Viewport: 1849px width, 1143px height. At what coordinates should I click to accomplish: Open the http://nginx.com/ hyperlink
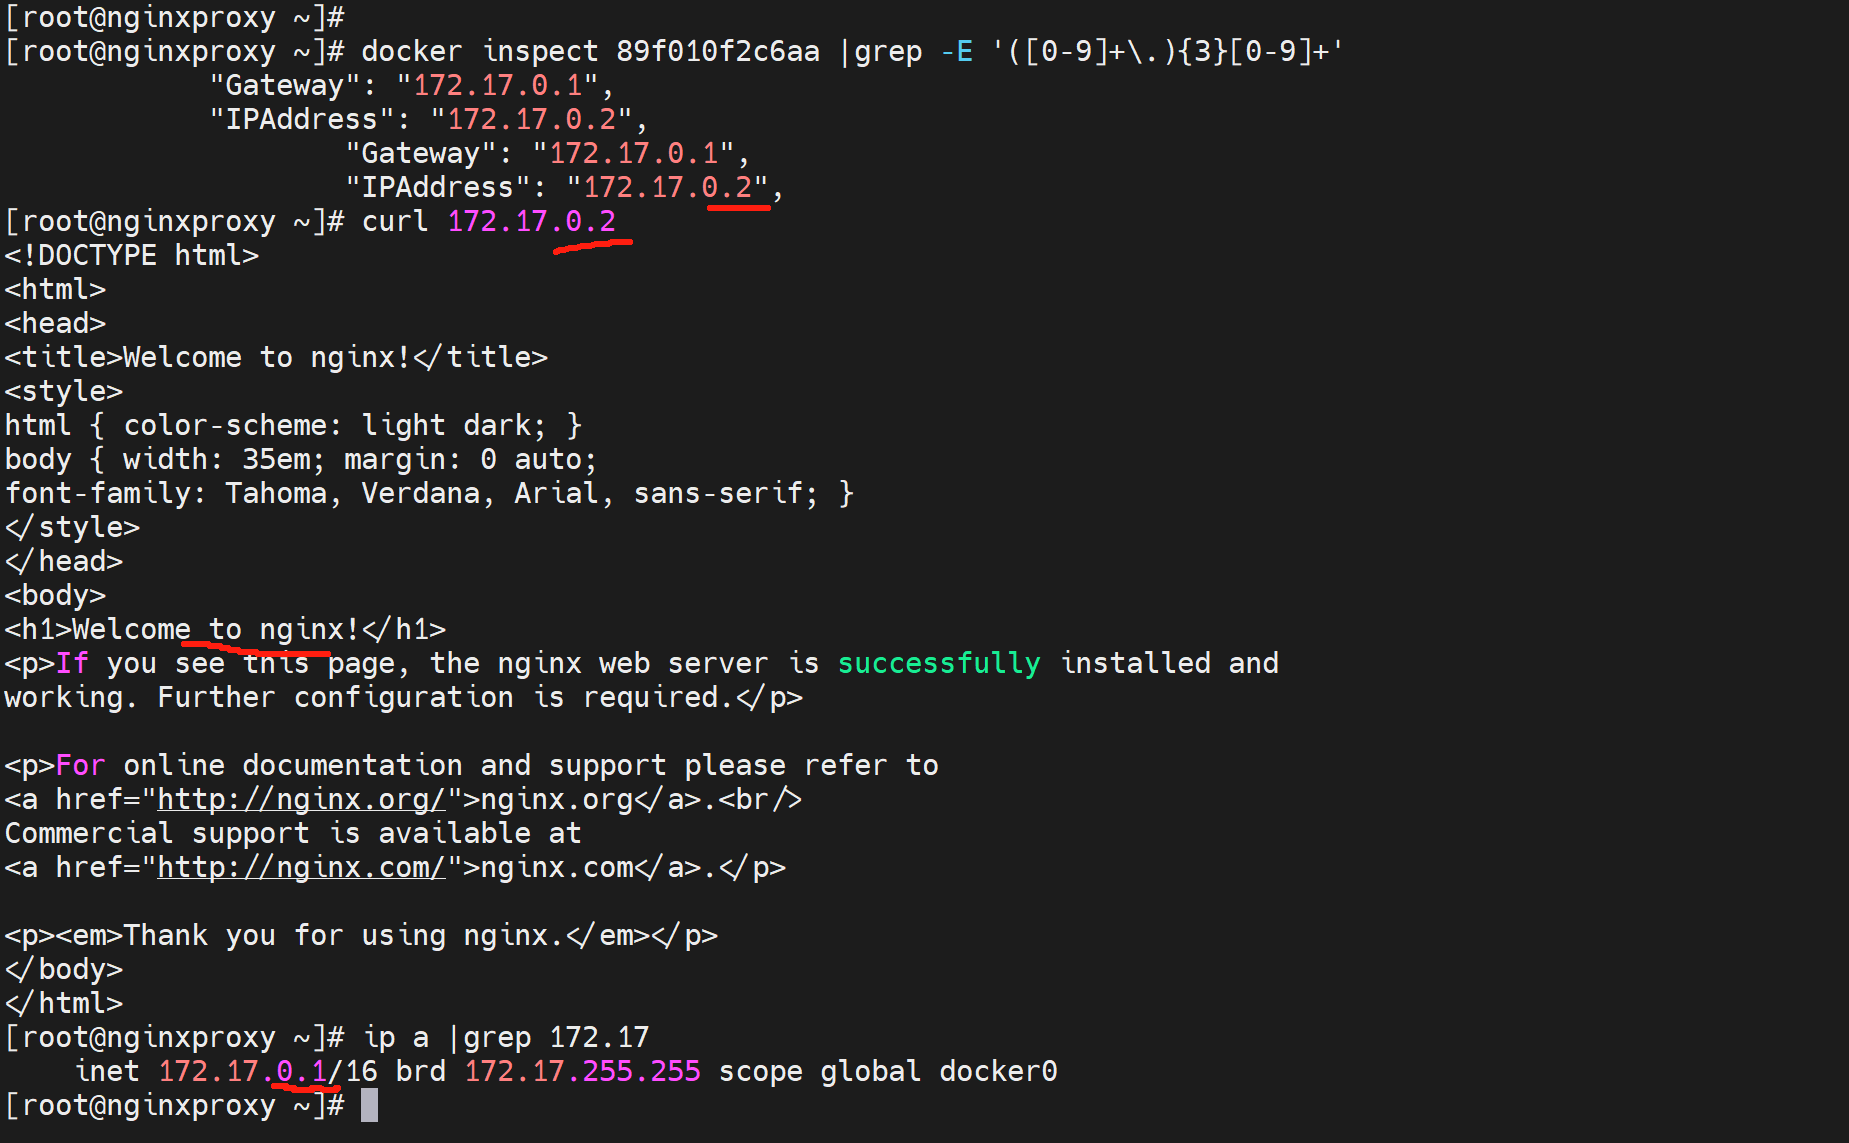[300, 868]
